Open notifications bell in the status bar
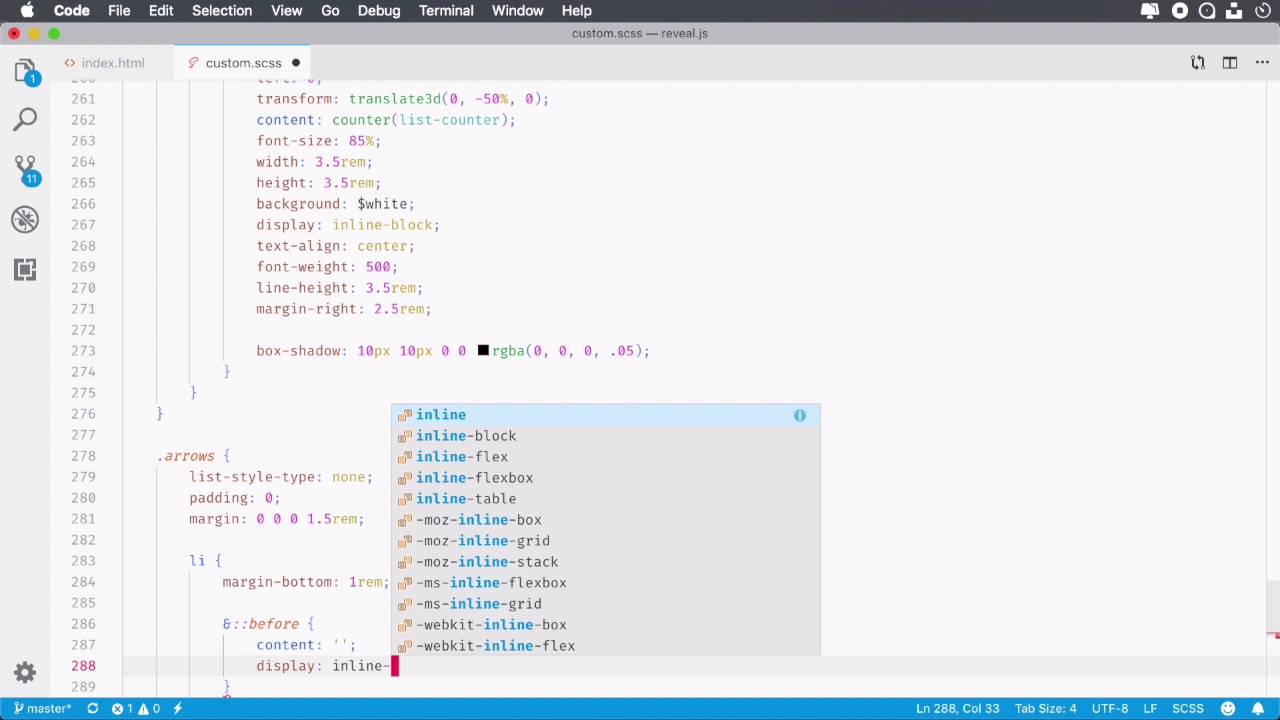Viewport: 1280px width, 720px height. (1258, 708)
